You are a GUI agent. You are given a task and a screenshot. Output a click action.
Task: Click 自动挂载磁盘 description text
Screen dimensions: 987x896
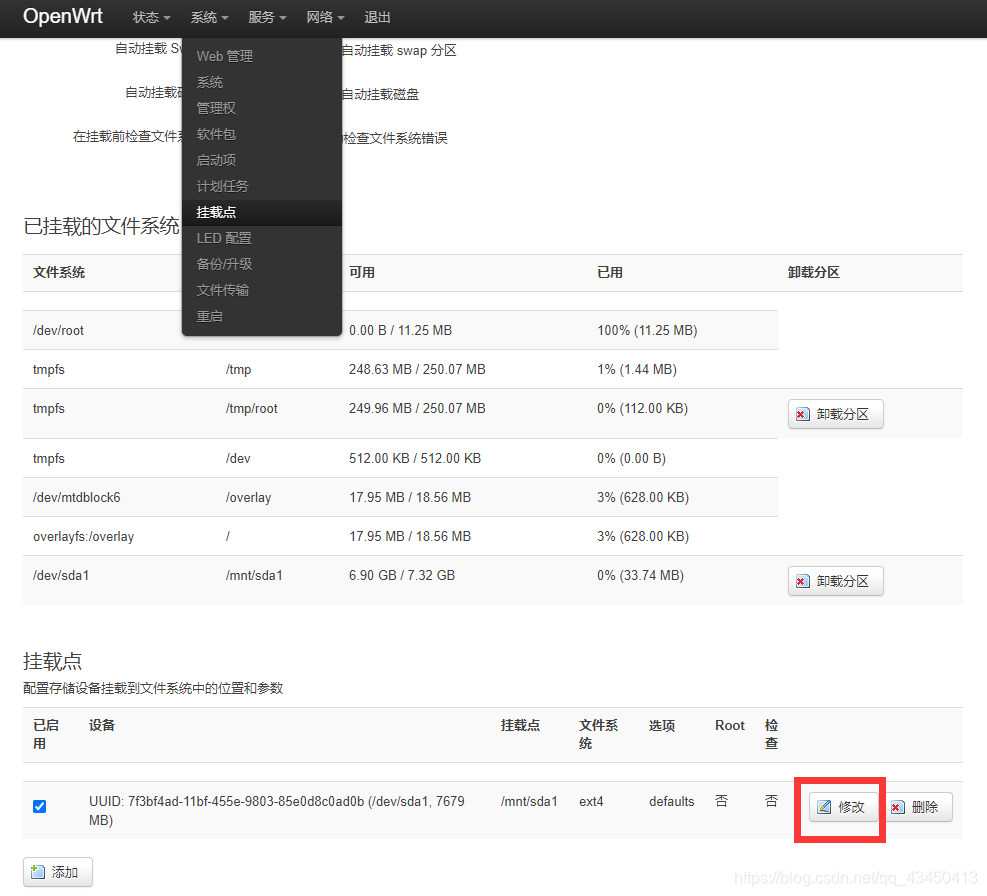[x=380, y=94]
